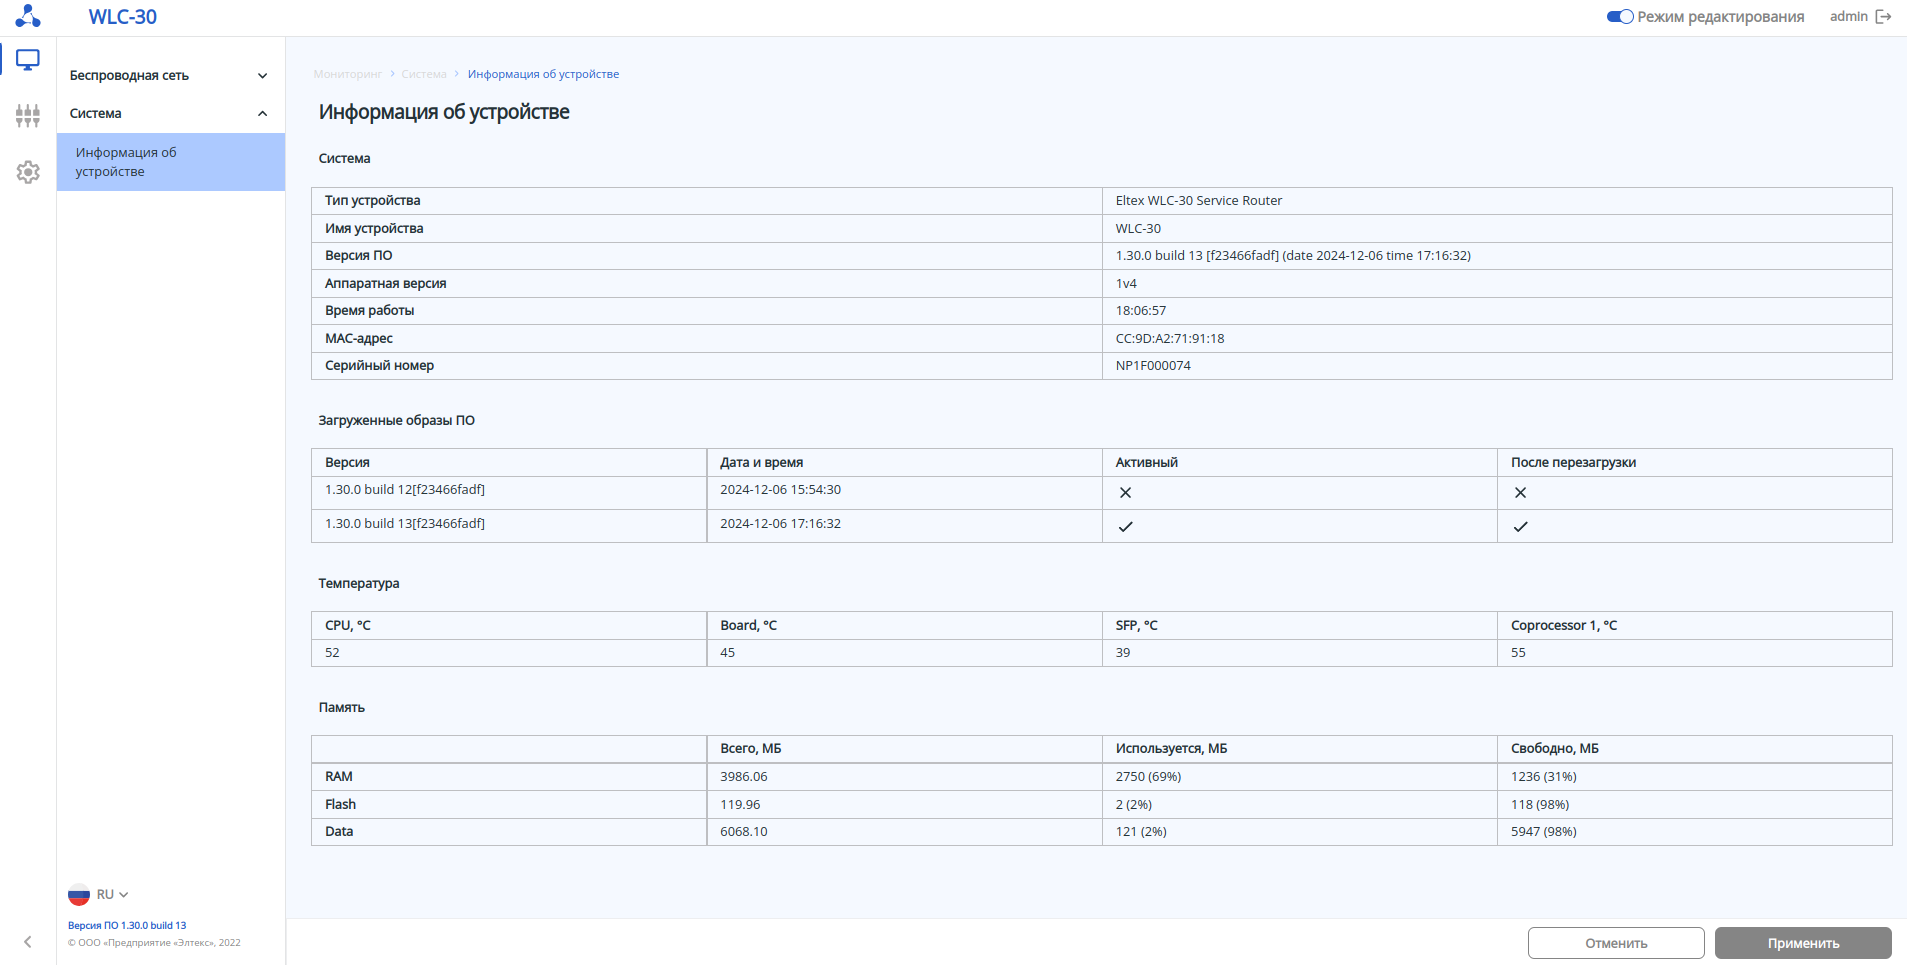Click the Версия ПО 1.30.0 build 13 link
The image size is (1907, 965).
[127, 926]
